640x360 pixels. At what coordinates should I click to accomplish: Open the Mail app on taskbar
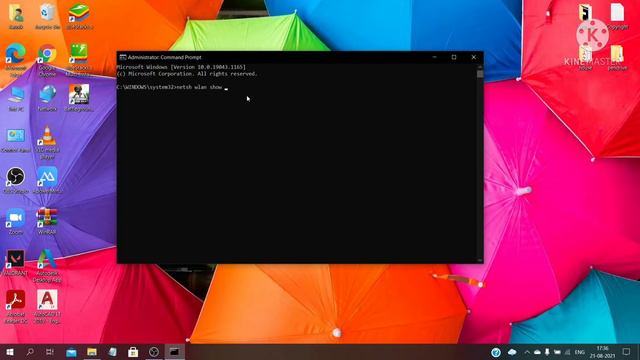coord(71,352)
